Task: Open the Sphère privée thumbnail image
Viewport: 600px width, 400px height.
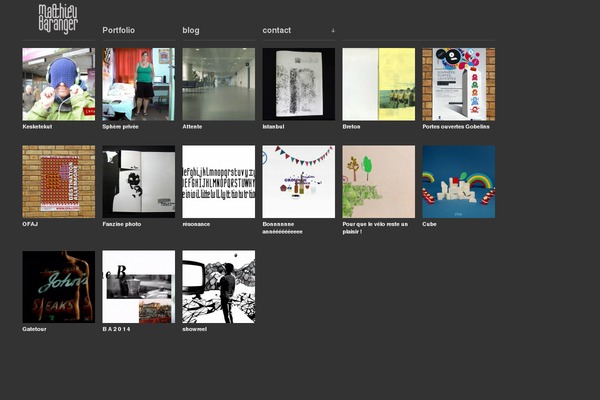Action: click(x=139, y=84)
